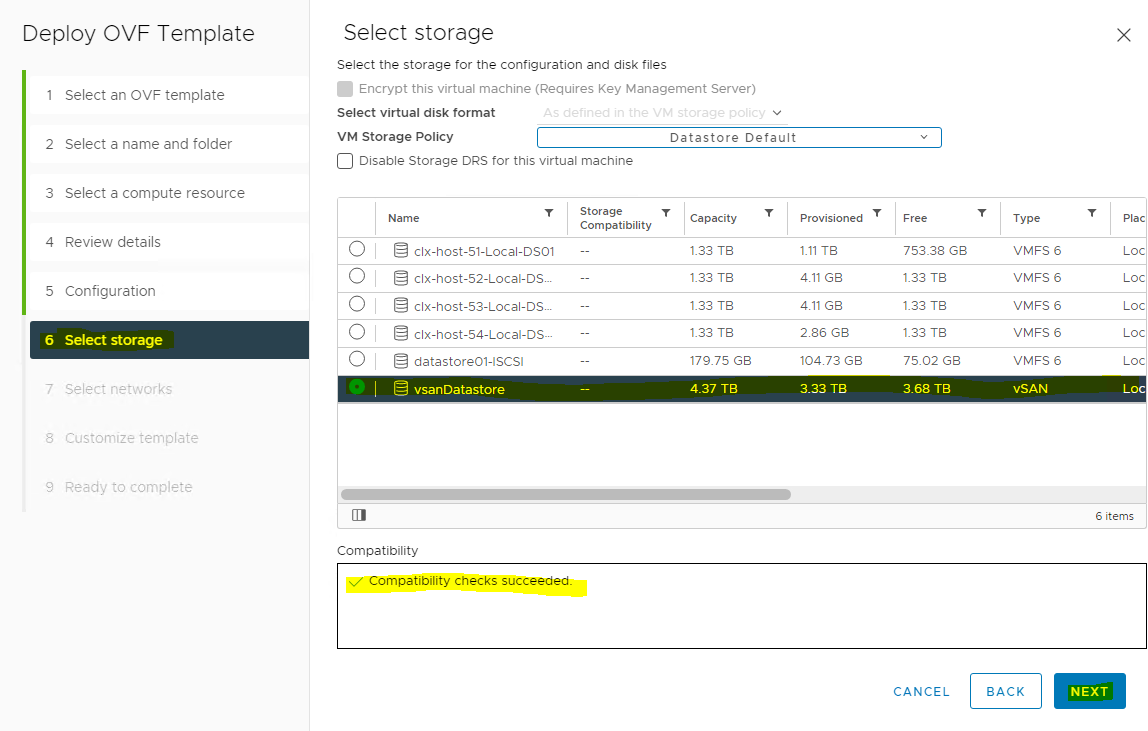This screenshot has height=731, width=1148.
Task: Click the Provisioned column filter icon
Action: click(x=877, y=213)
